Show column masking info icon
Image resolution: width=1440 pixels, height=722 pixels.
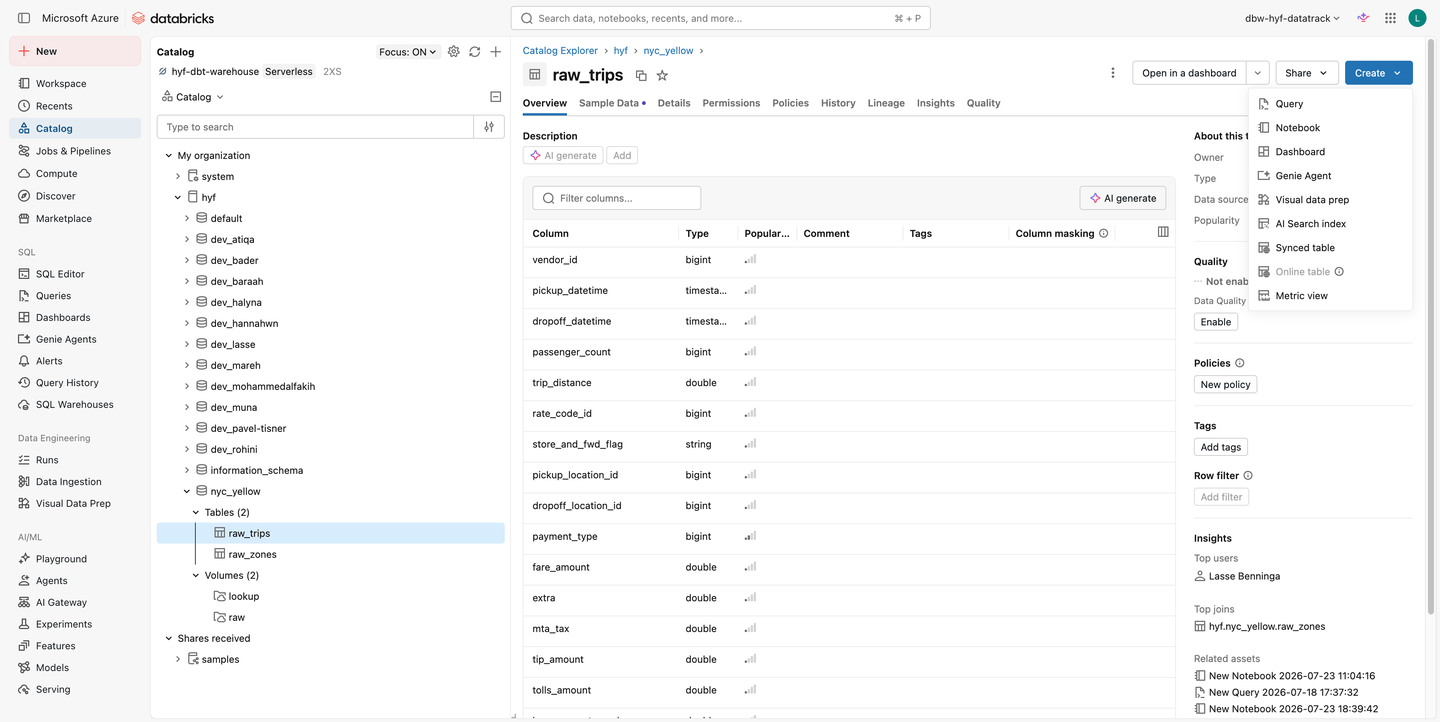[x=1104, y=234]
